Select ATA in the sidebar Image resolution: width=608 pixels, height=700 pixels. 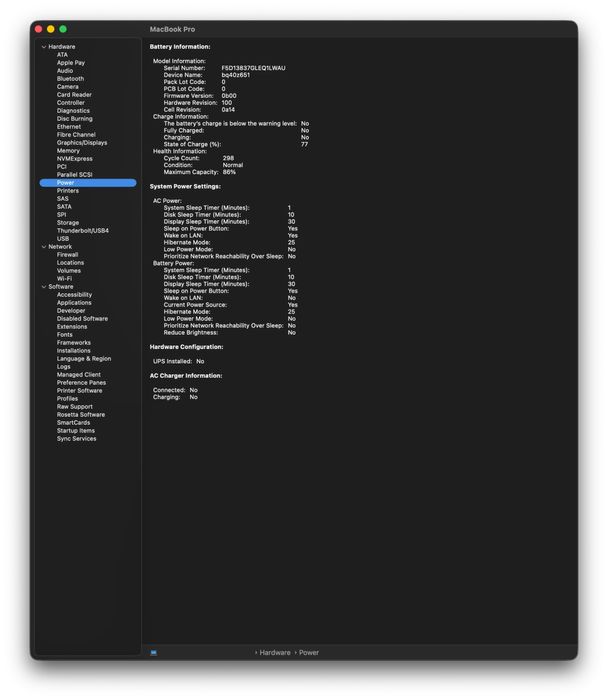click(62, 55)
